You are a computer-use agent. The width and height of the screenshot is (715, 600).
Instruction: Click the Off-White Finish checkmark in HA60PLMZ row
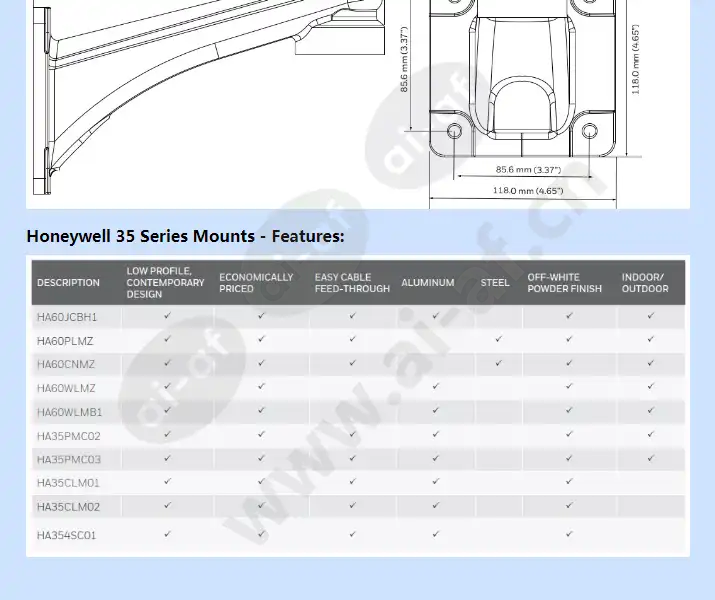569,339
